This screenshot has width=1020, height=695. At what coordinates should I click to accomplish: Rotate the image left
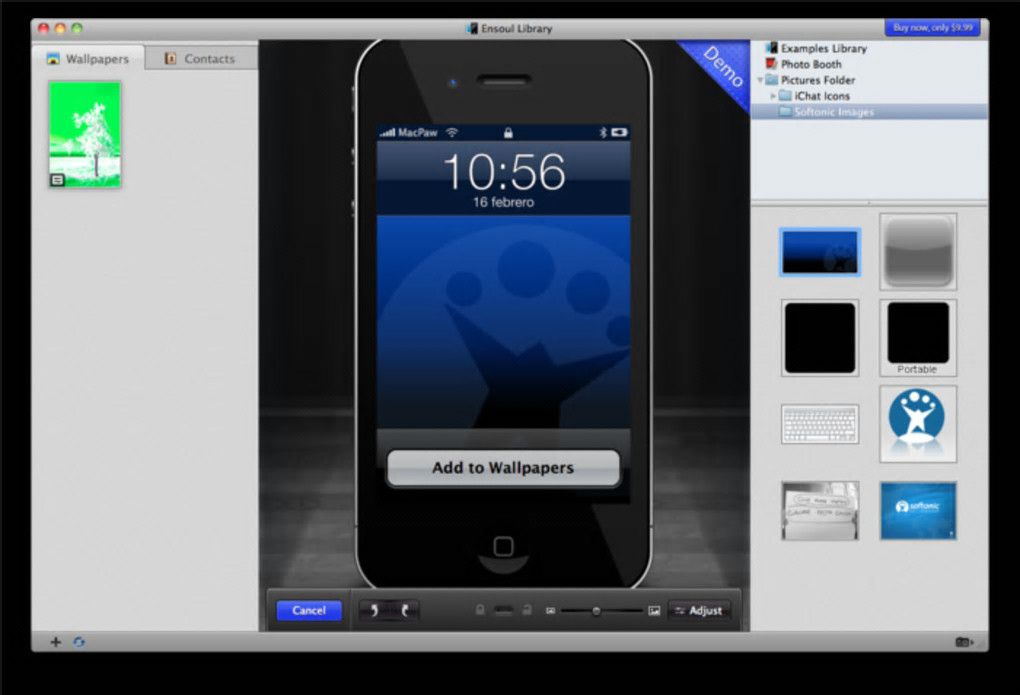pyautogui.click(x=374, y=610)
